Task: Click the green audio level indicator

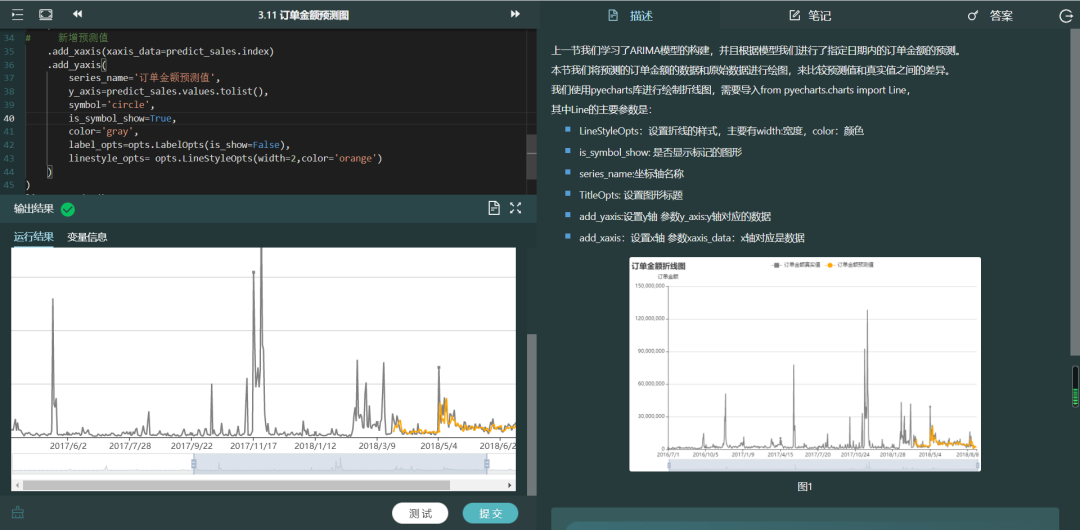Action: (x=1075, y=387)
